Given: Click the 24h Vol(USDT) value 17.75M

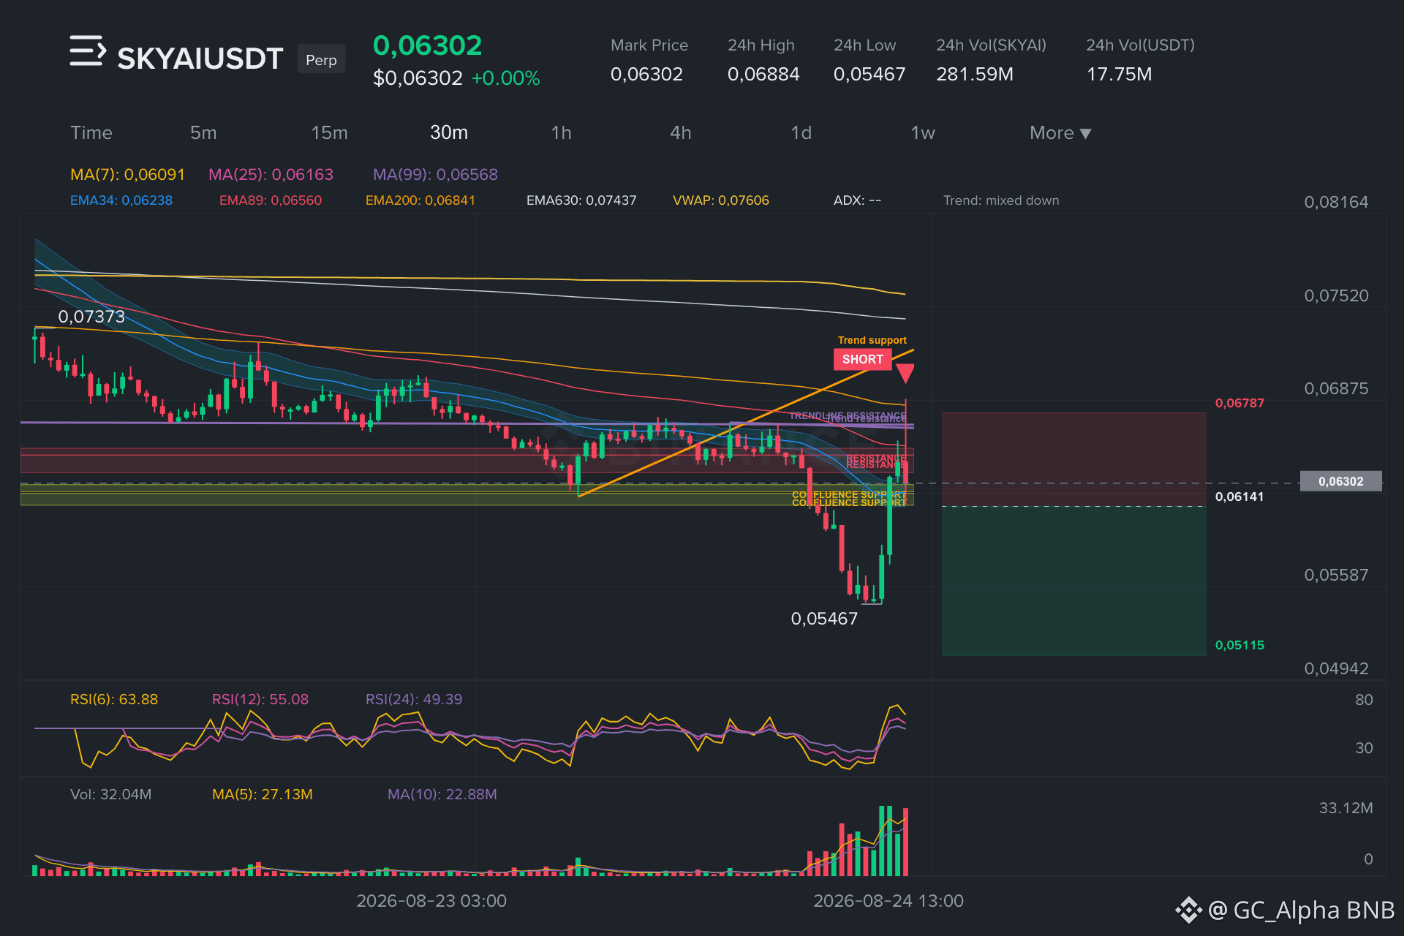Looking at the screenshot, I should coord(1119,74).
